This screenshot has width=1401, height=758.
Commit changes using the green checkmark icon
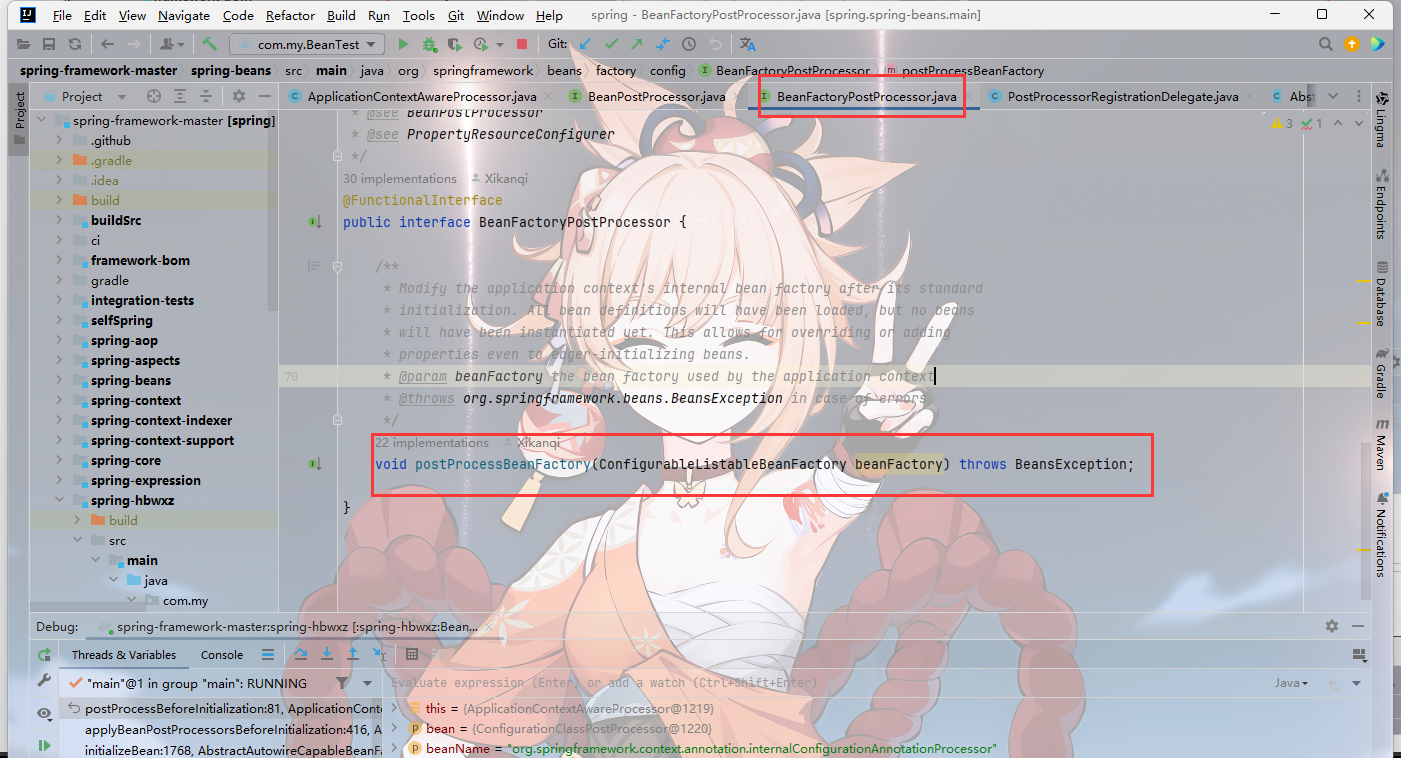(611, 45)
